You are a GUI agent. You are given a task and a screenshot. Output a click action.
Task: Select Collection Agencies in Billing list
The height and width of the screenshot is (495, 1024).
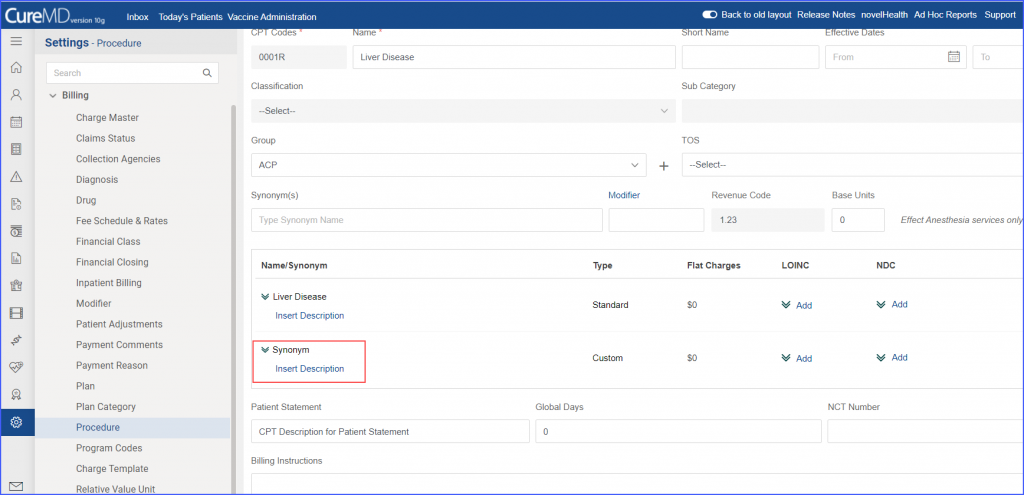point(118,159)
